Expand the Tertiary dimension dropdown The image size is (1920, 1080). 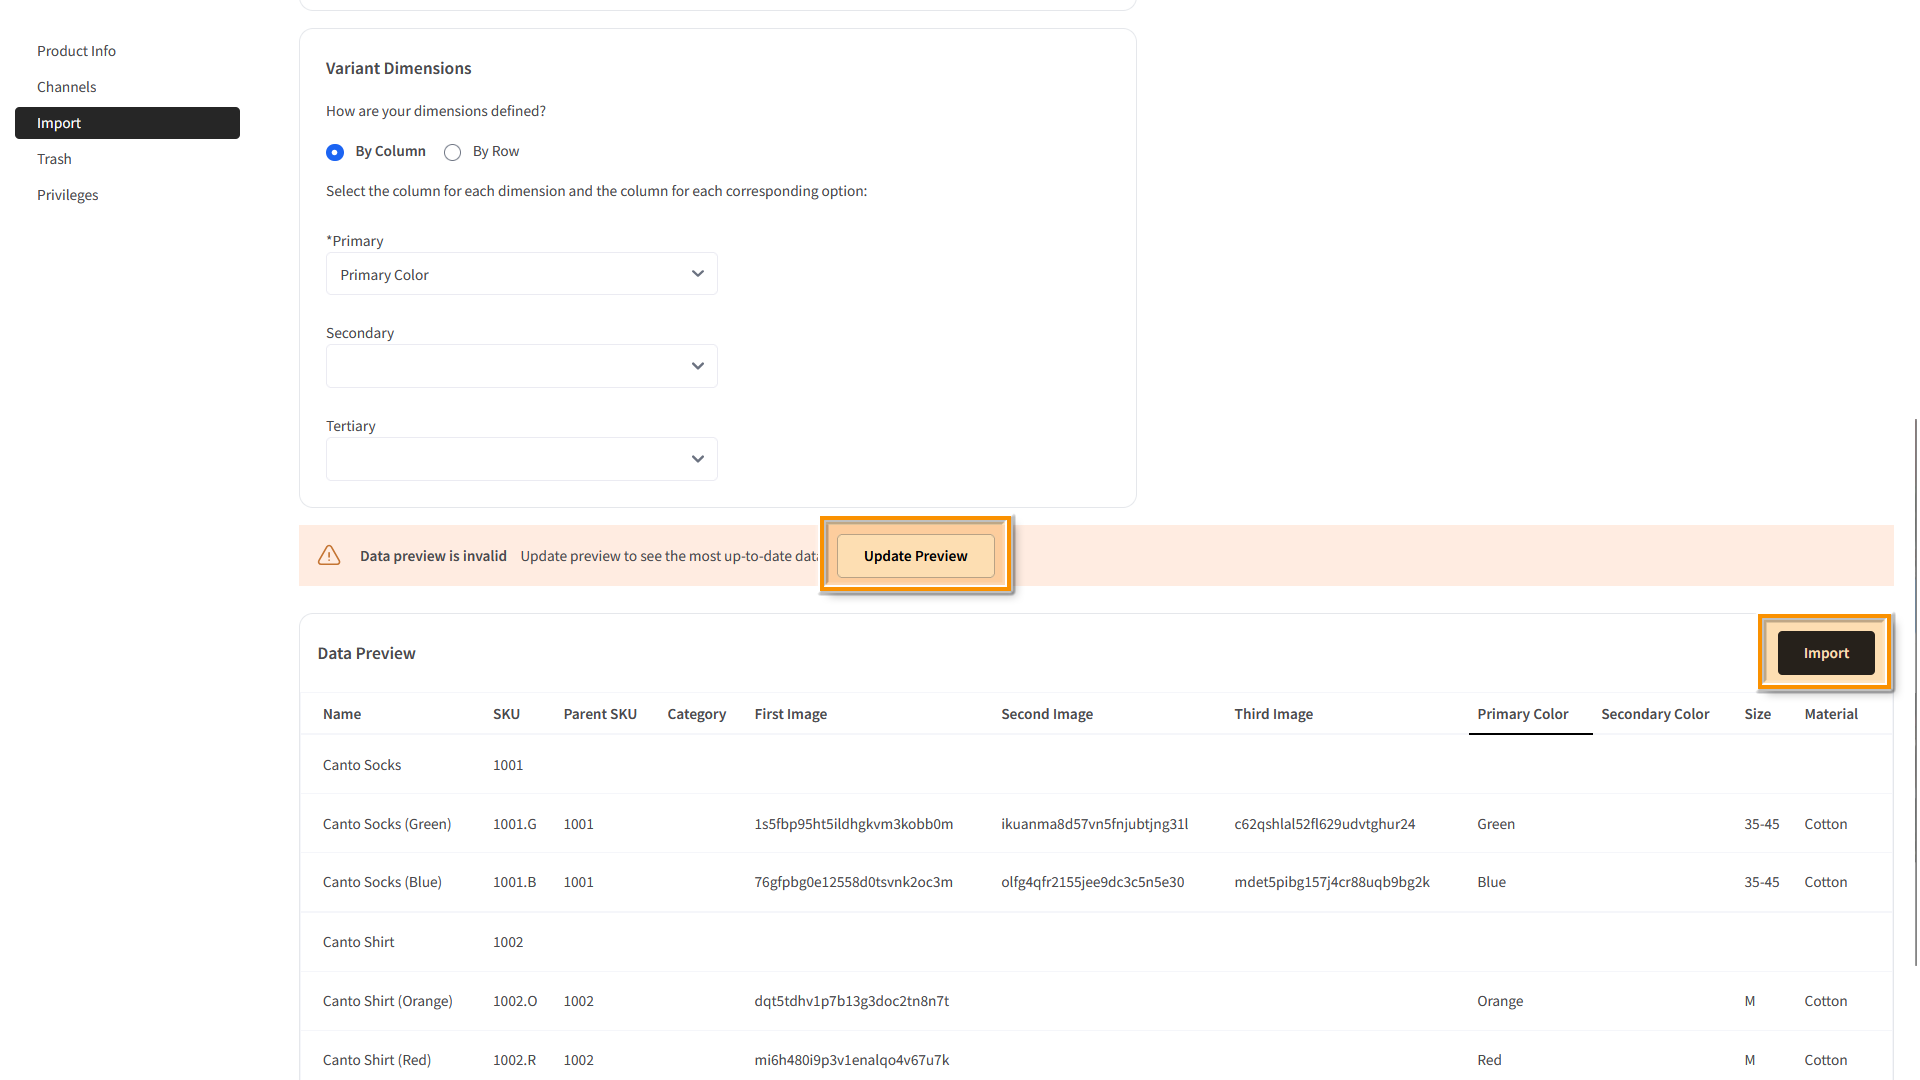(521, 459)
